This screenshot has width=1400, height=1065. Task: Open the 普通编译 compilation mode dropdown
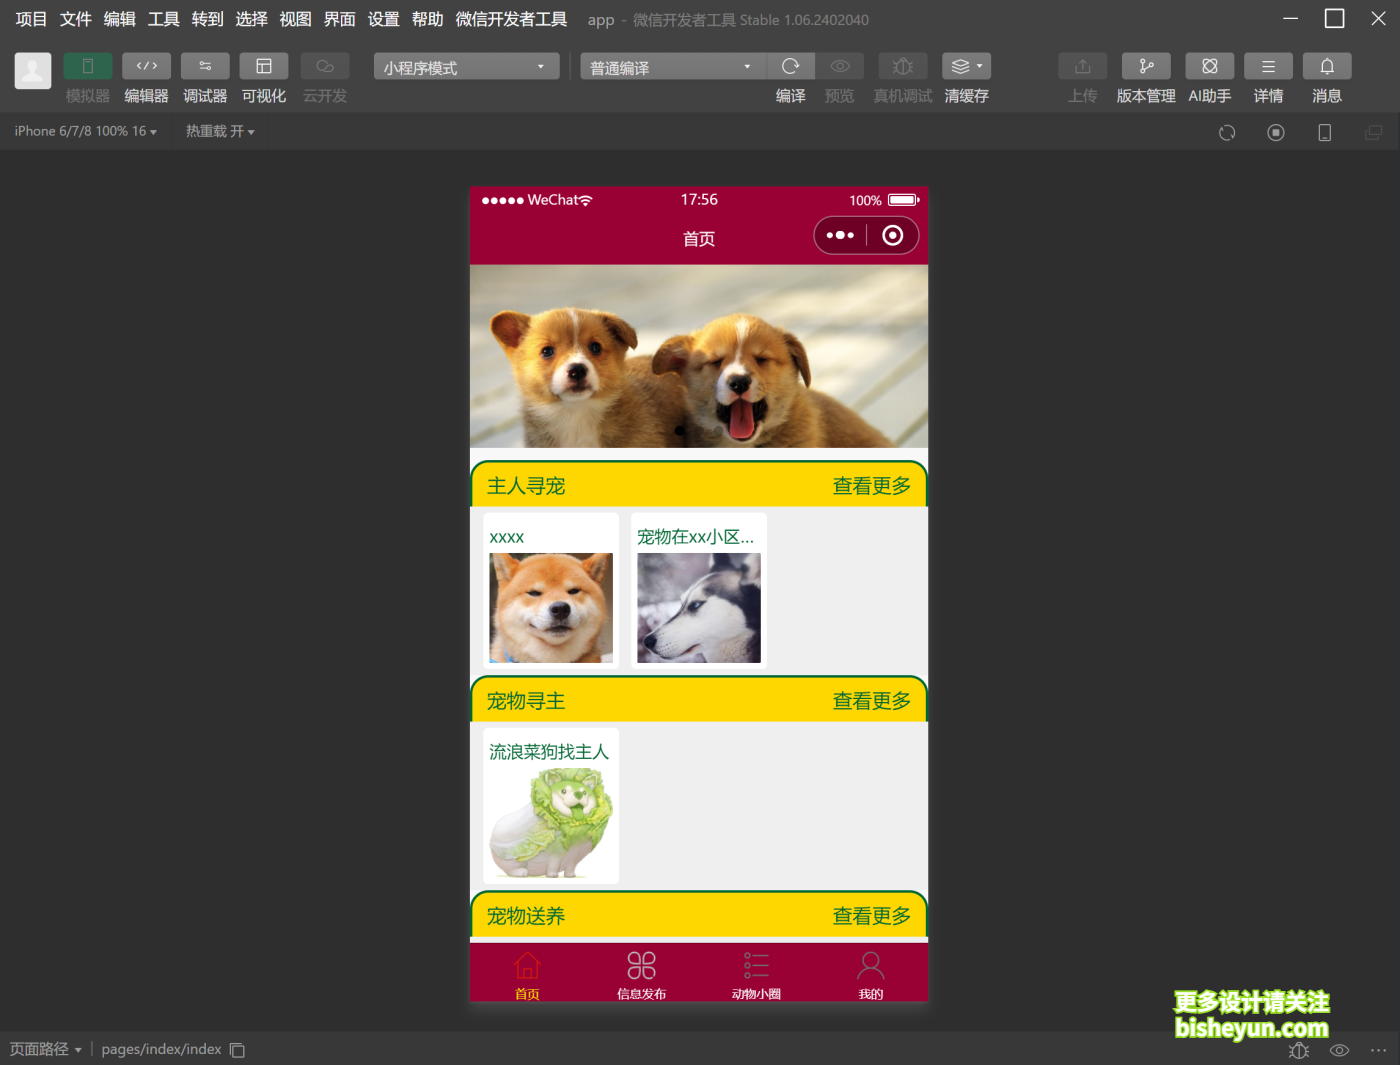pos(670,66)
